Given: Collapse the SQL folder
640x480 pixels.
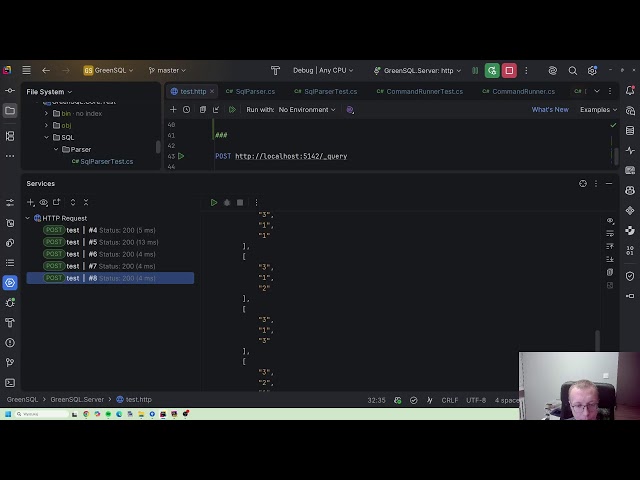Looking at the screenshot, I should coord(46,138).
